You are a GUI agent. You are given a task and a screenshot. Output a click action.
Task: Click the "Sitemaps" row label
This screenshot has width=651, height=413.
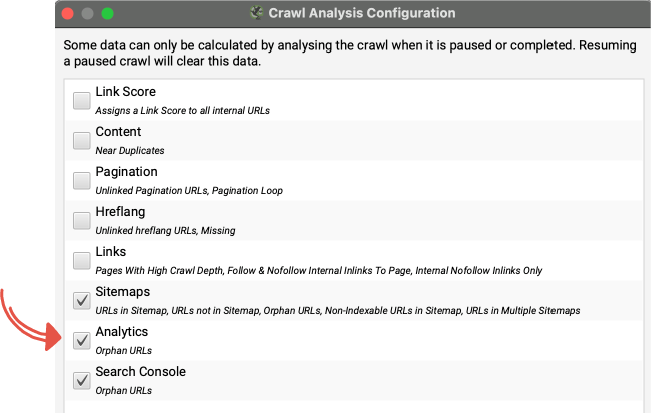click(x=124, y=292)
